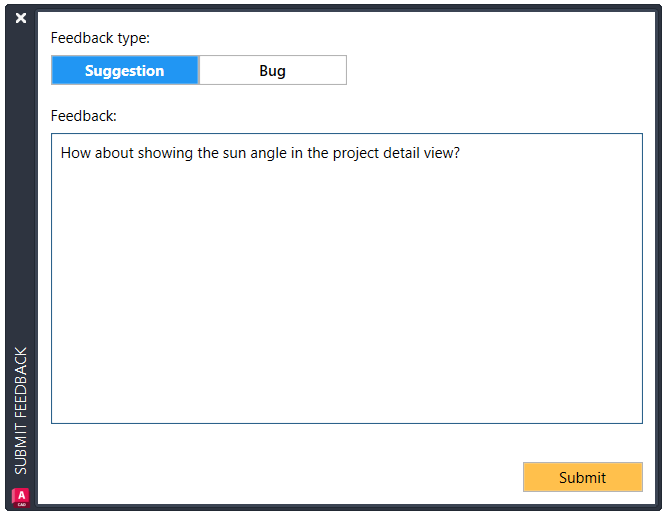Click the "Feedback type:" label

100,38
